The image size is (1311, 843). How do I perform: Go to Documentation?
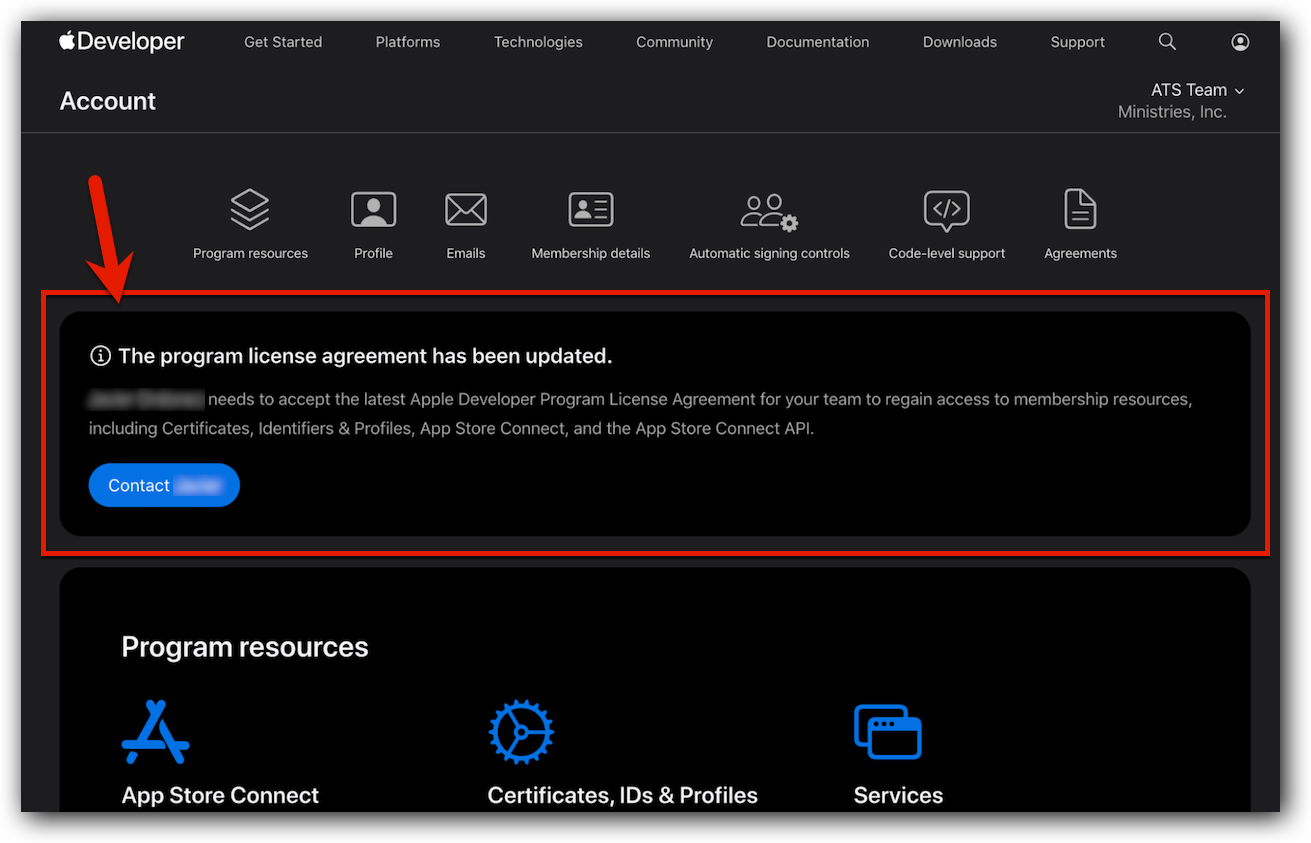tap(818, 42)
